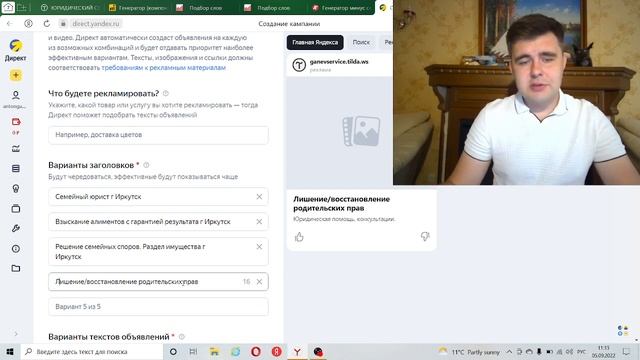This screenshot has height=360, width=640.
Task: Show hidden tray icons chevron
Action: pos(509,352)
